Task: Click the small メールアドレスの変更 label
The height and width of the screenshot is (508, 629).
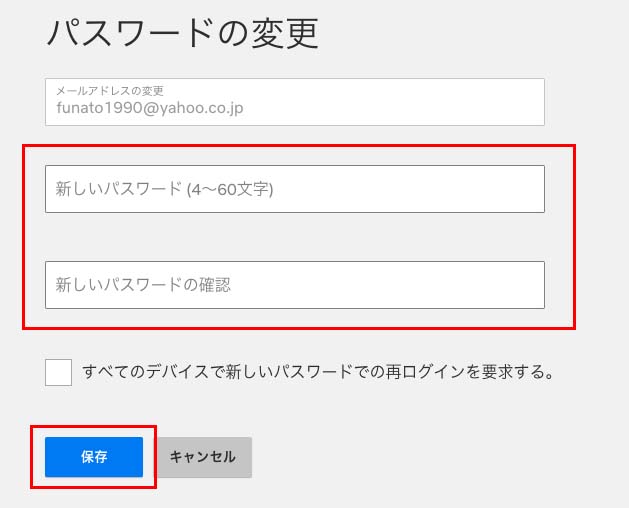Action: (x=110, y=90)
